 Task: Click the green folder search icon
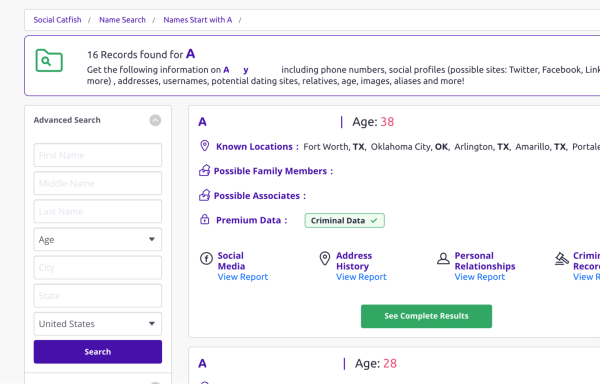[x=49, y=60]
